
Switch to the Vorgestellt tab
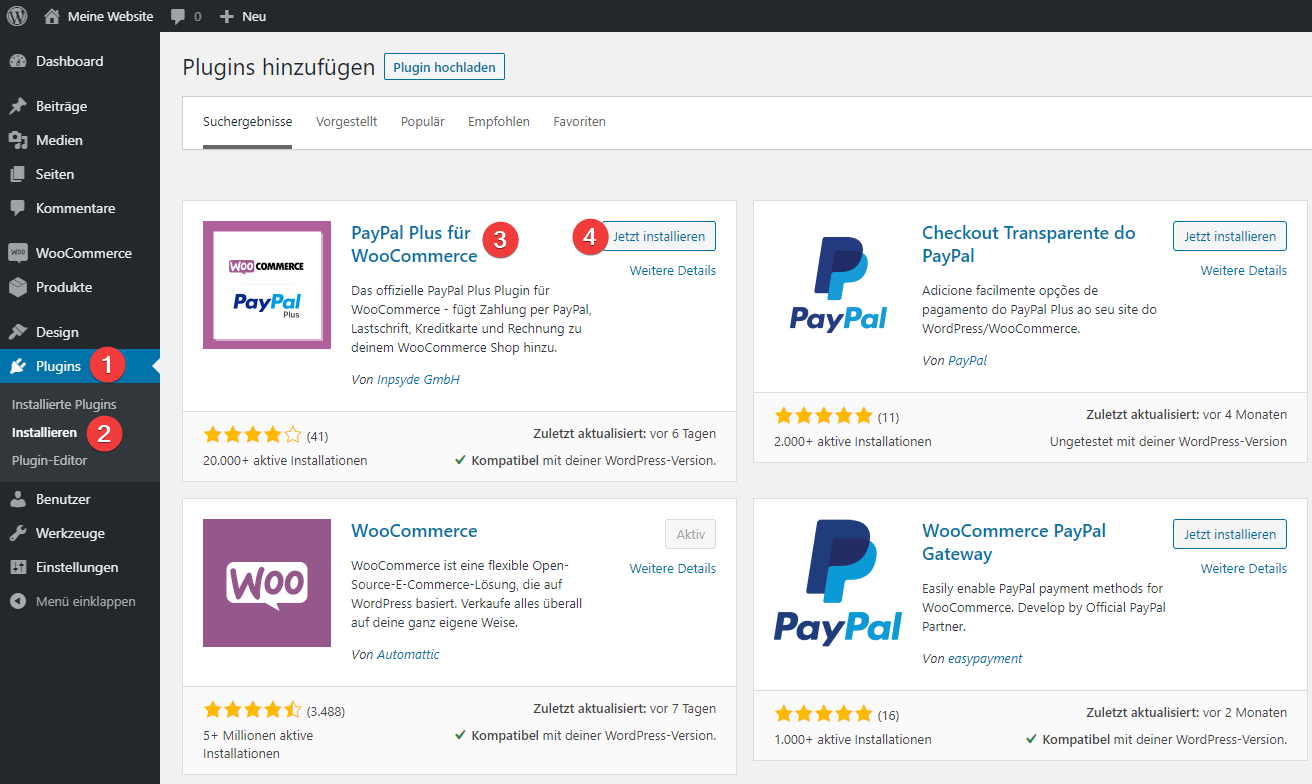coord(346,122)
